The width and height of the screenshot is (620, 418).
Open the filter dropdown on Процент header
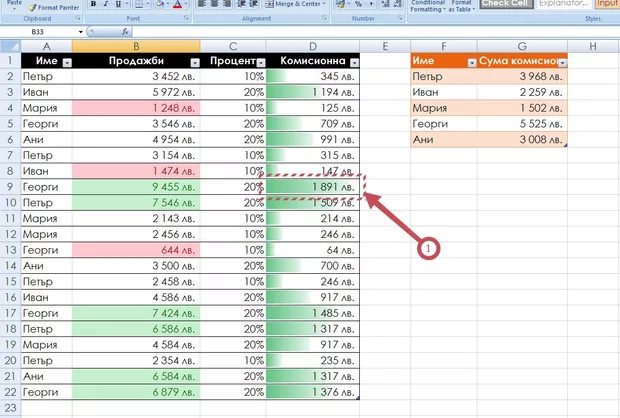259,62
